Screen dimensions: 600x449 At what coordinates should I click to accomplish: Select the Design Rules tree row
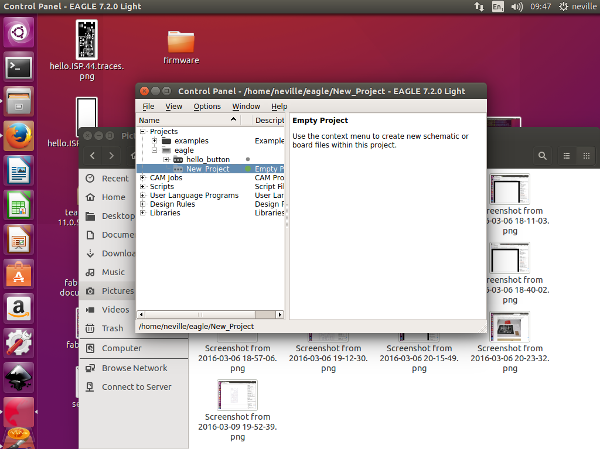click(210, 204)
